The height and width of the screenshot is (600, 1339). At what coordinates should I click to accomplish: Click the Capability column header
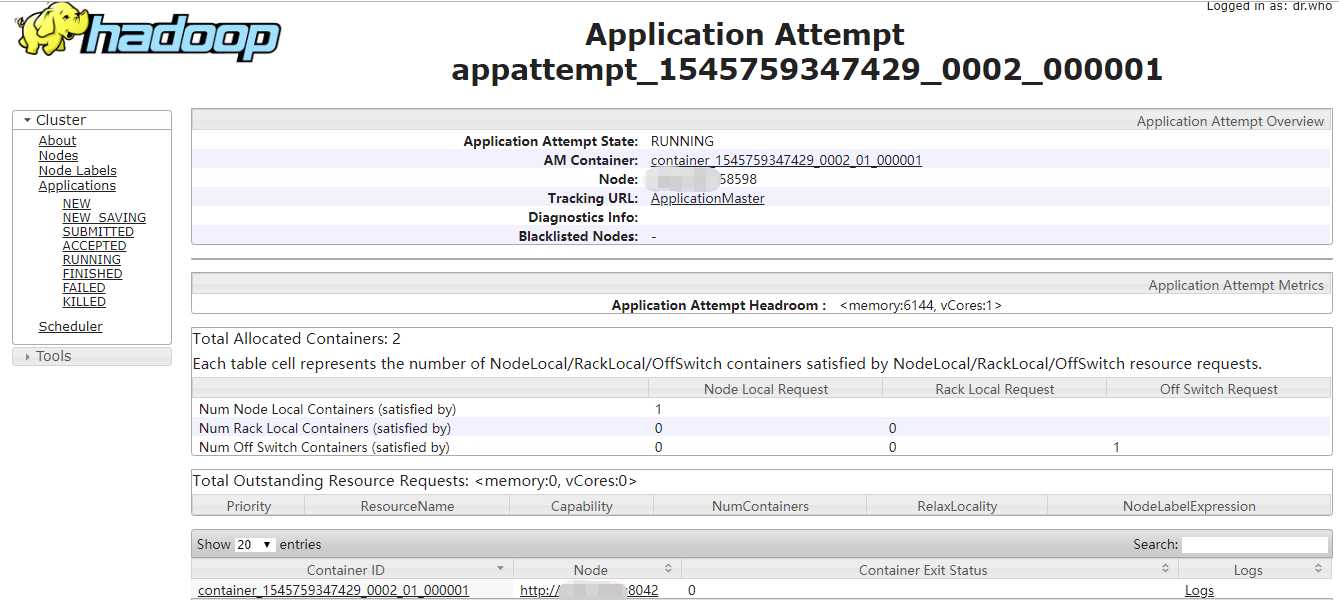581,506
